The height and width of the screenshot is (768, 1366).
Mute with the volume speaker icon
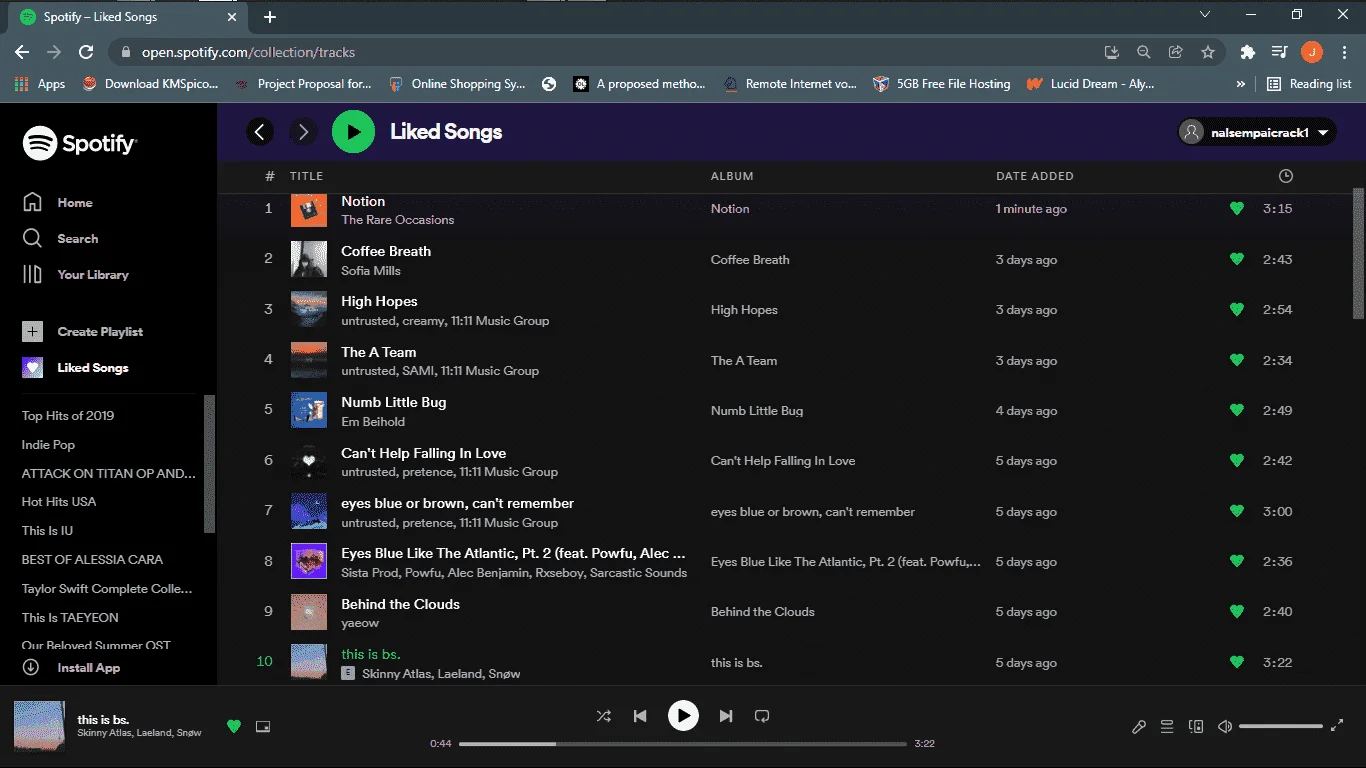point(1225,727)
